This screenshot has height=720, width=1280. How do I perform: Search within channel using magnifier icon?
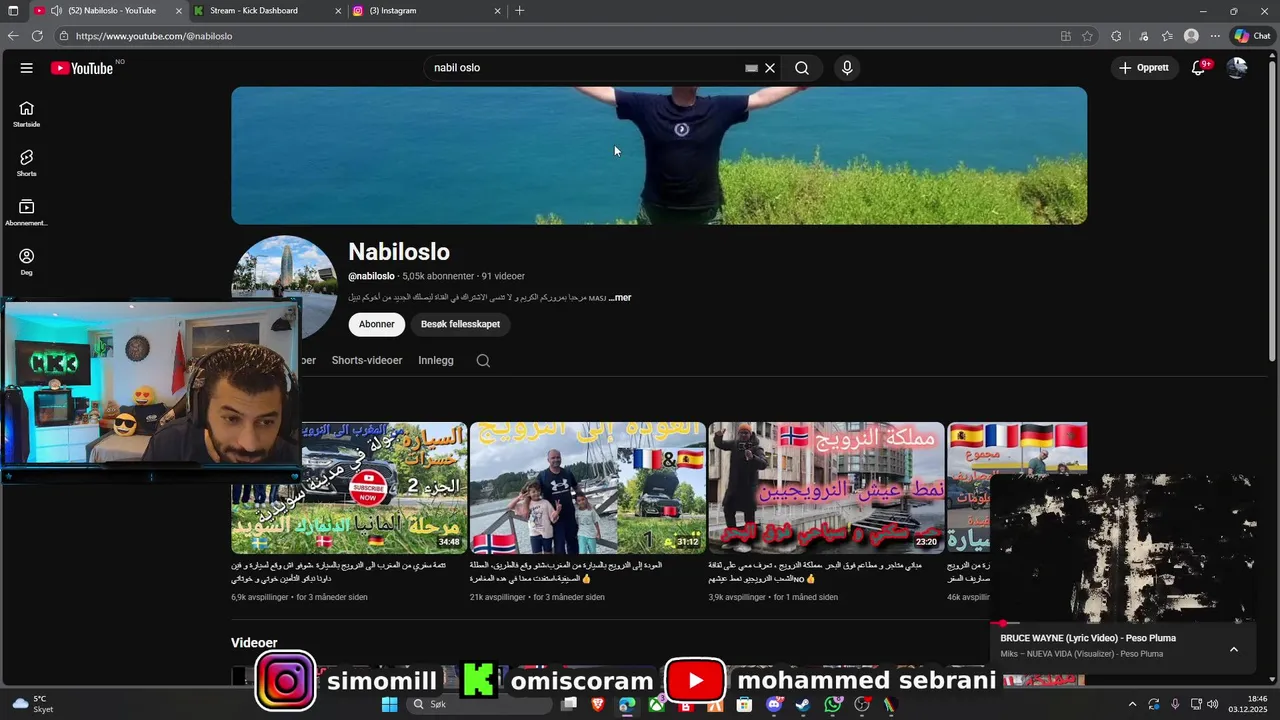tap(483, 361)
